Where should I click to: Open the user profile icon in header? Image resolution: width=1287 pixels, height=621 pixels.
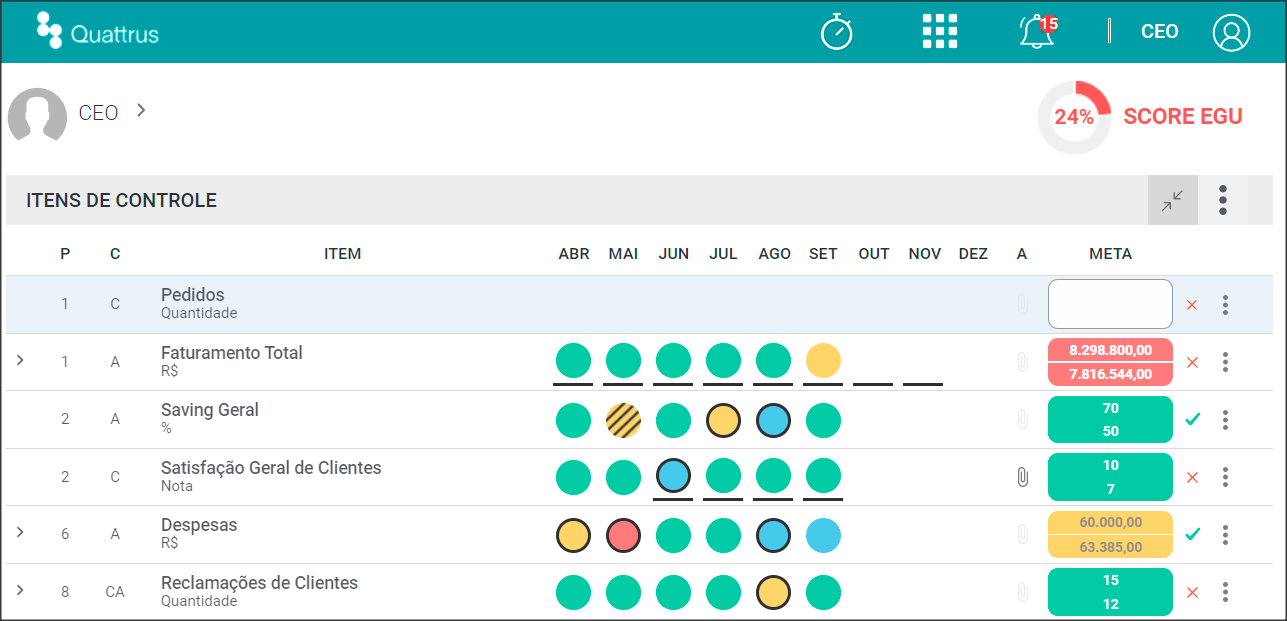coord(1231,32)
